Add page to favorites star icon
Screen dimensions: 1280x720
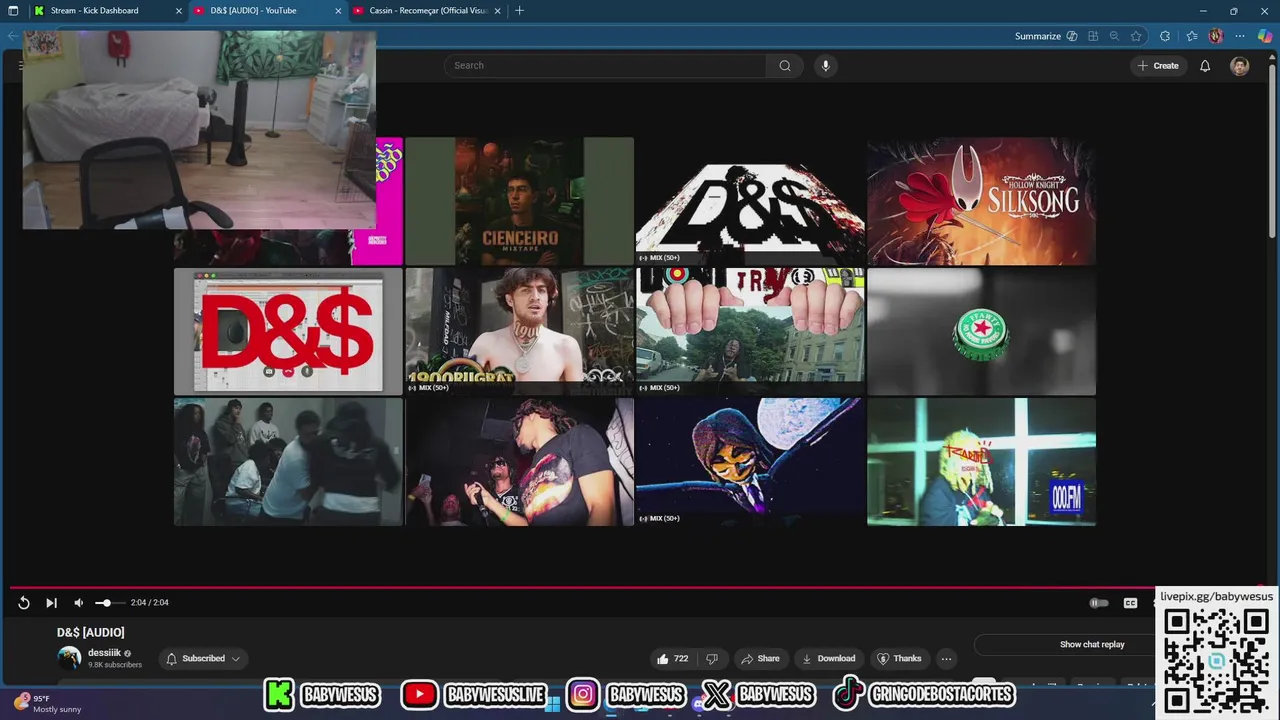pos(1136,36)
